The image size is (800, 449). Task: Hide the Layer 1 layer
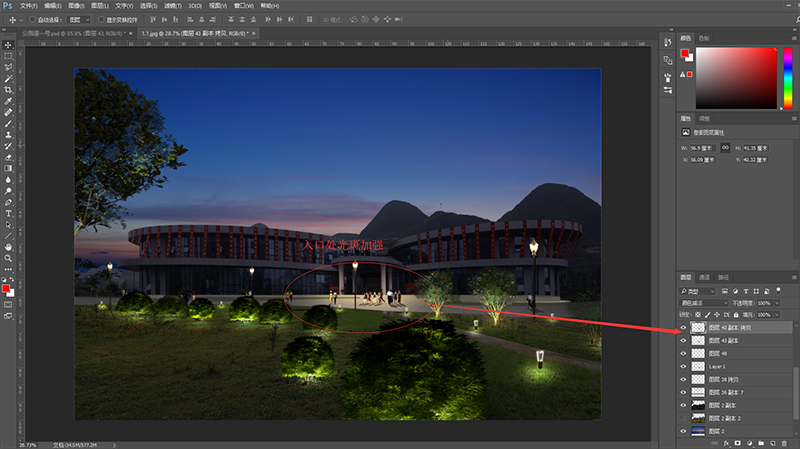point(684,367)
